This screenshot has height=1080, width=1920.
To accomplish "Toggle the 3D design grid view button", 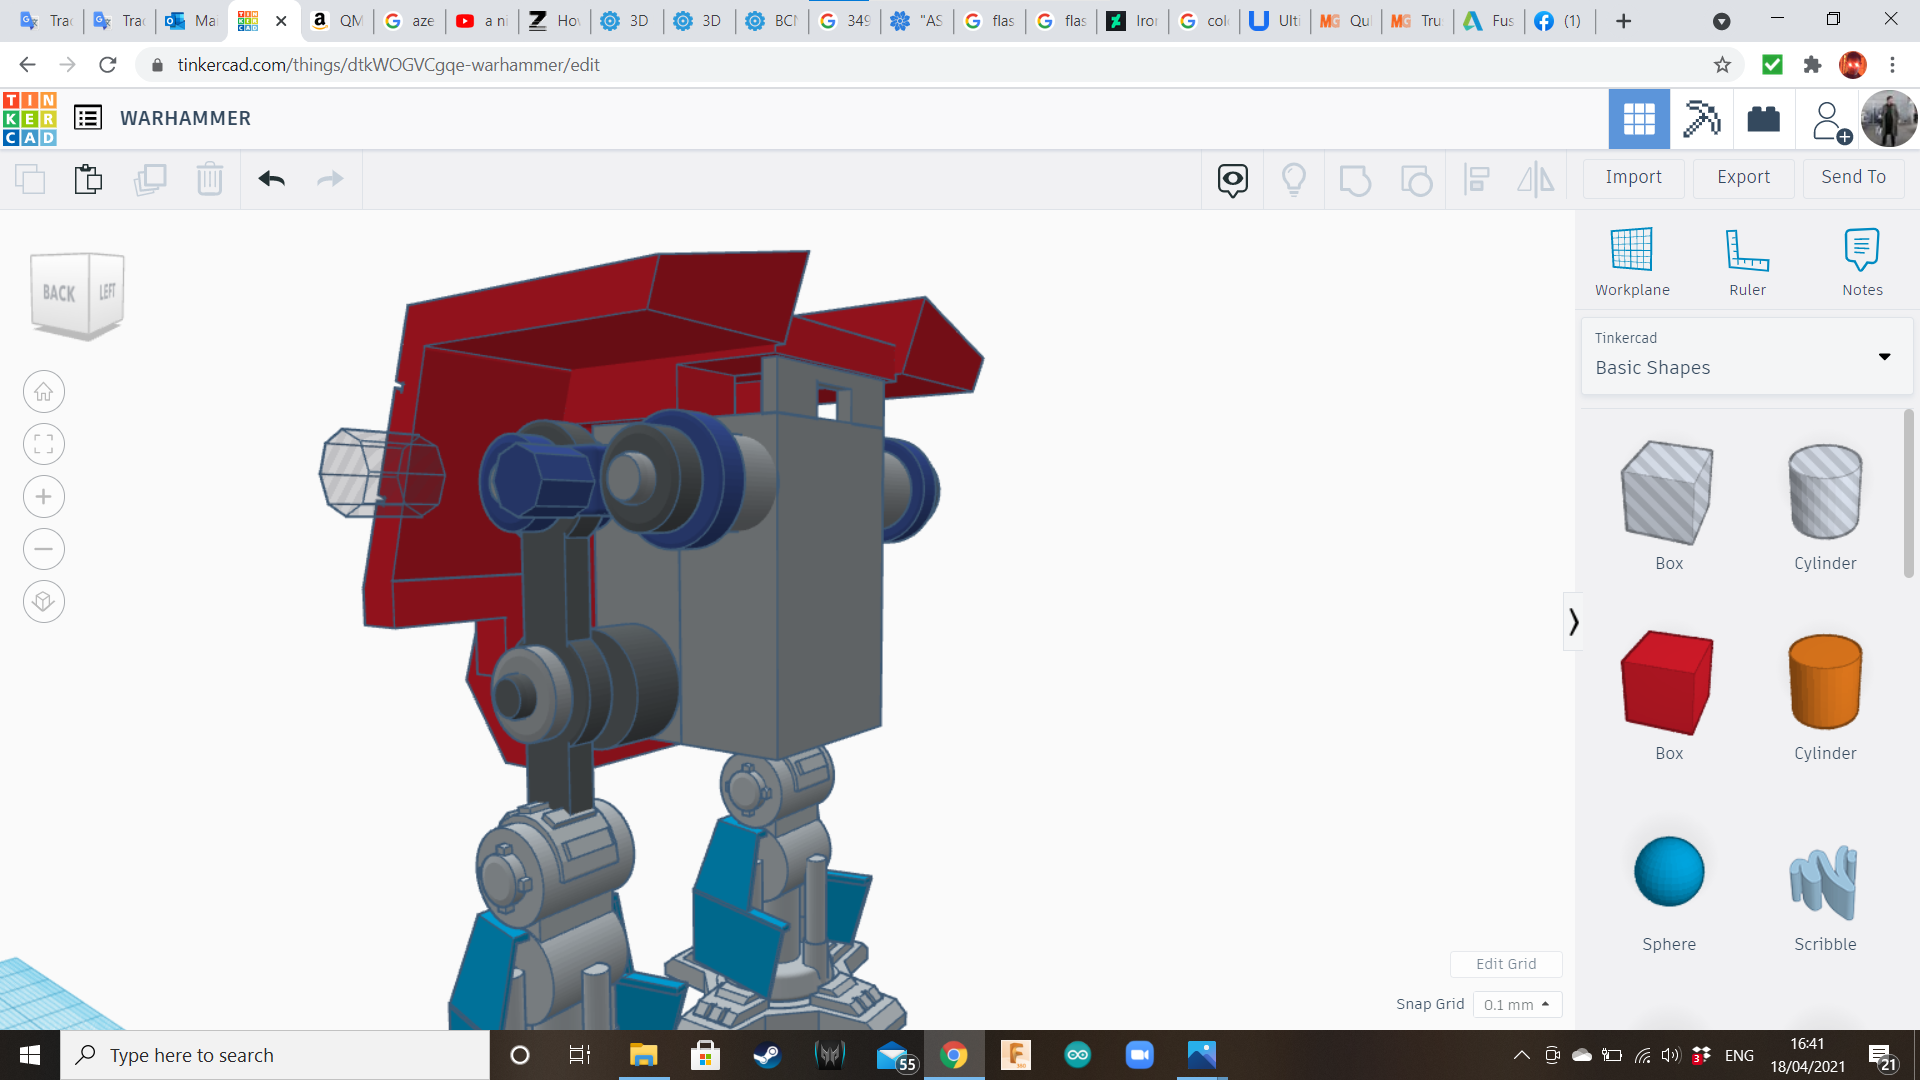I will [1639, 119].
